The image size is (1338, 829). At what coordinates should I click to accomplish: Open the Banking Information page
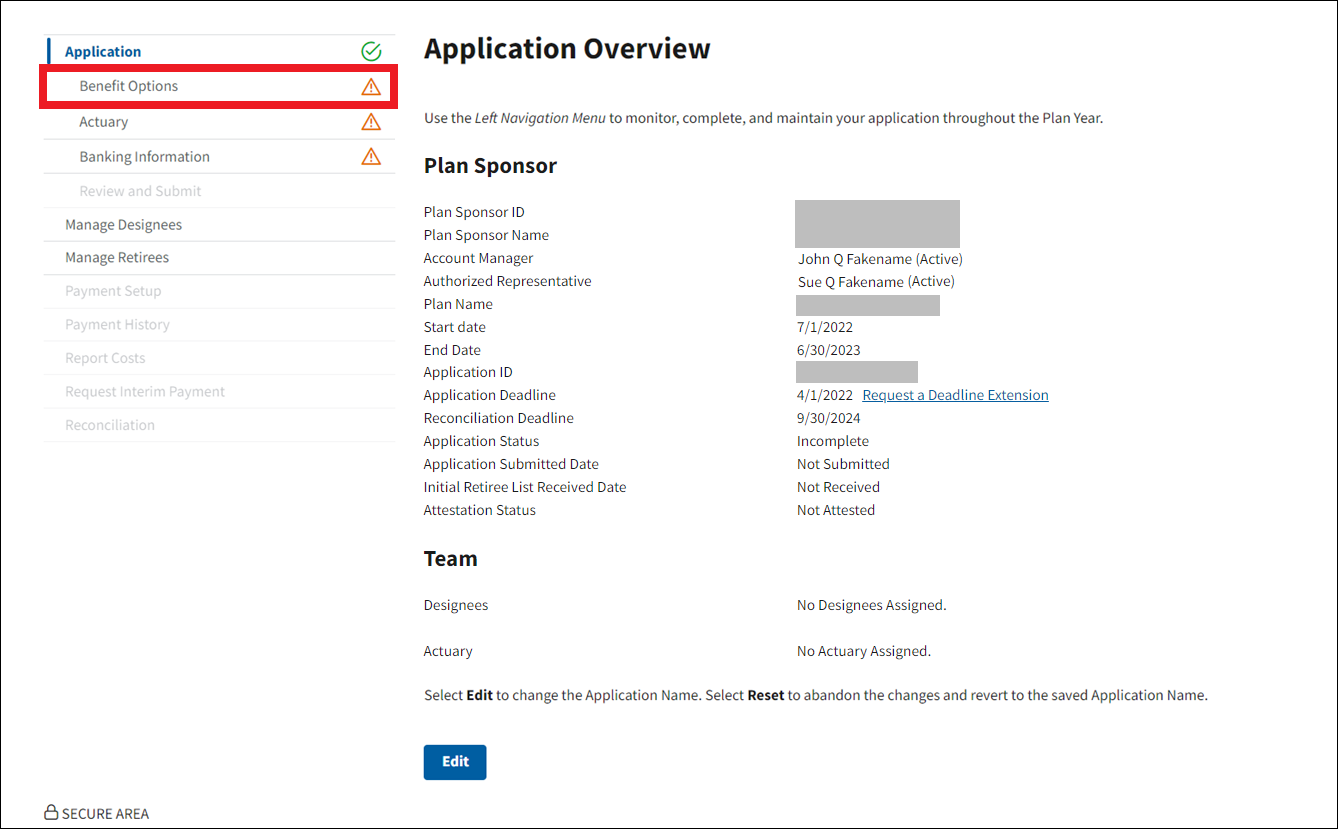[x=145, y=157]
